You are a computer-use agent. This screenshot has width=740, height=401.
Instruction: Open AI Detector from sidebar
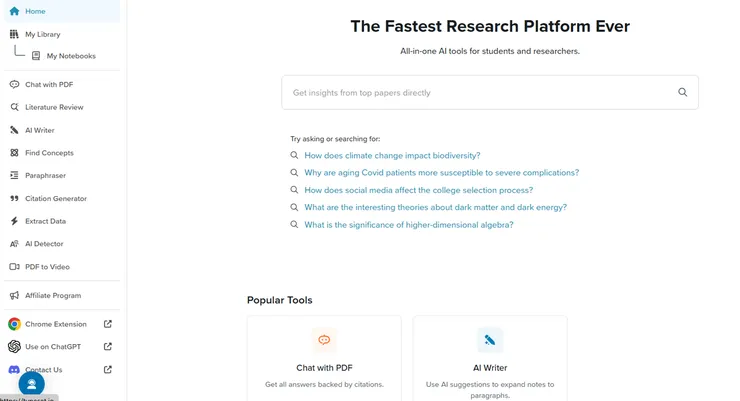(44, 244)
